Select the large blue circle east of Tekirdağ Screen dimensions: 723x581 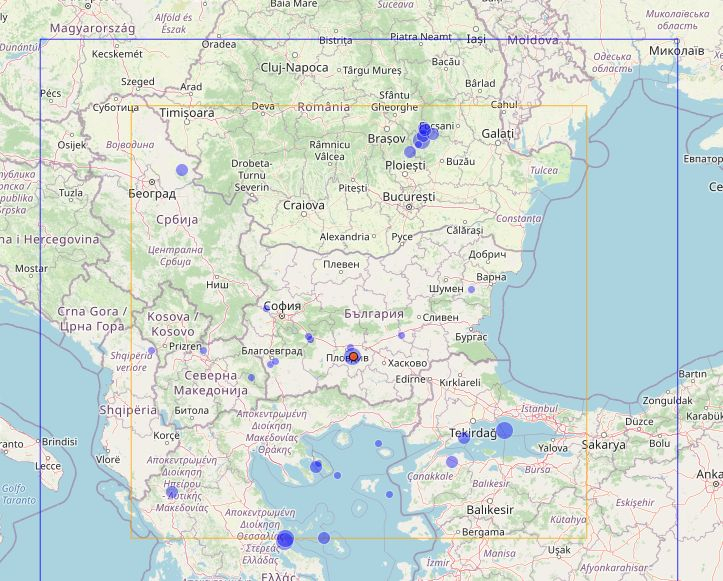click(x=504, y=430)
